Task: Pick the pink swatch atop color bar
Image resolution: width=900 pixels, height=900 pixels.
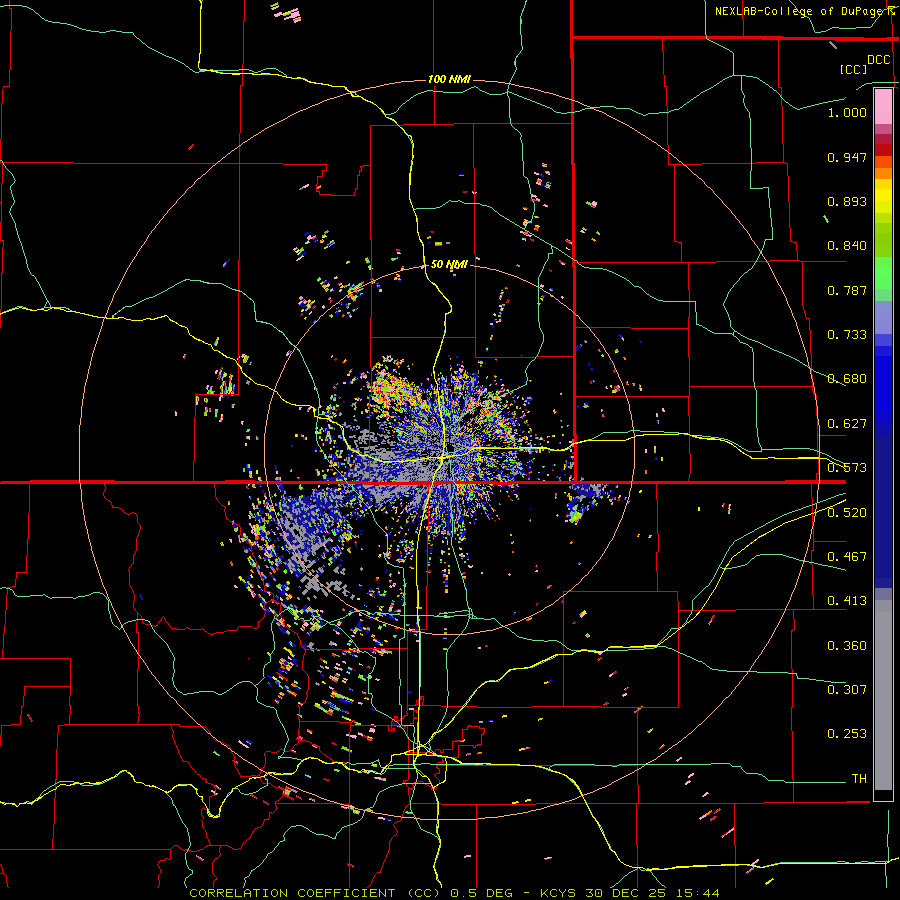Action: [x=883, y=106]
